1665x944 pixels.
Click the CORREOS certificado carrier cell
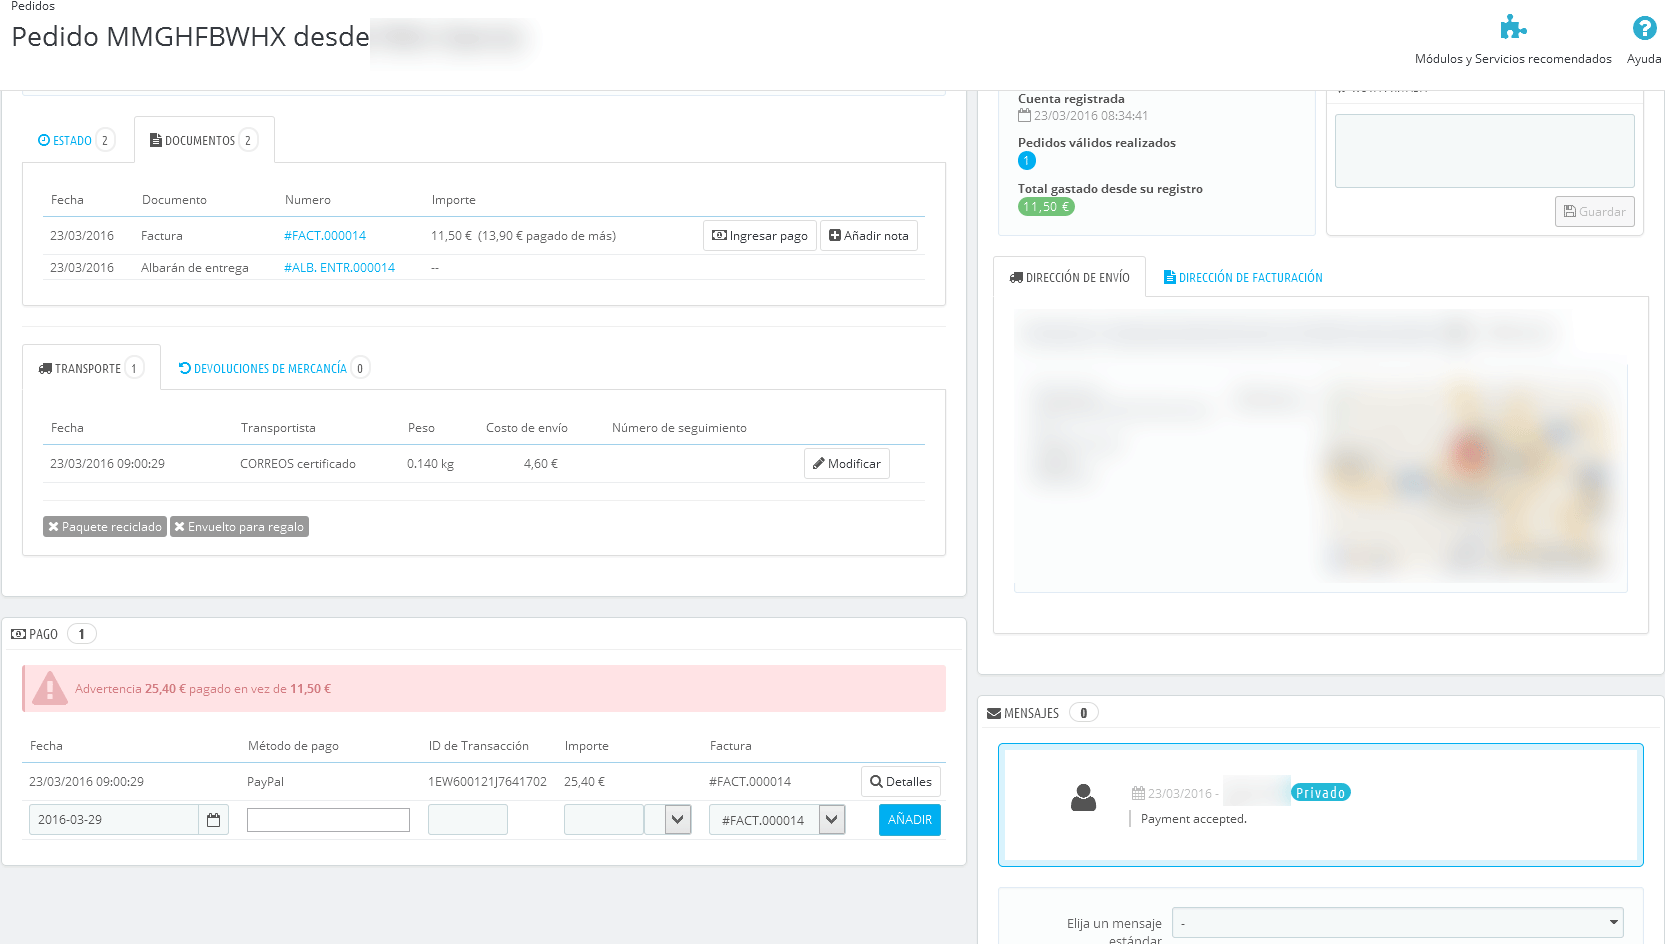[298, 464]
